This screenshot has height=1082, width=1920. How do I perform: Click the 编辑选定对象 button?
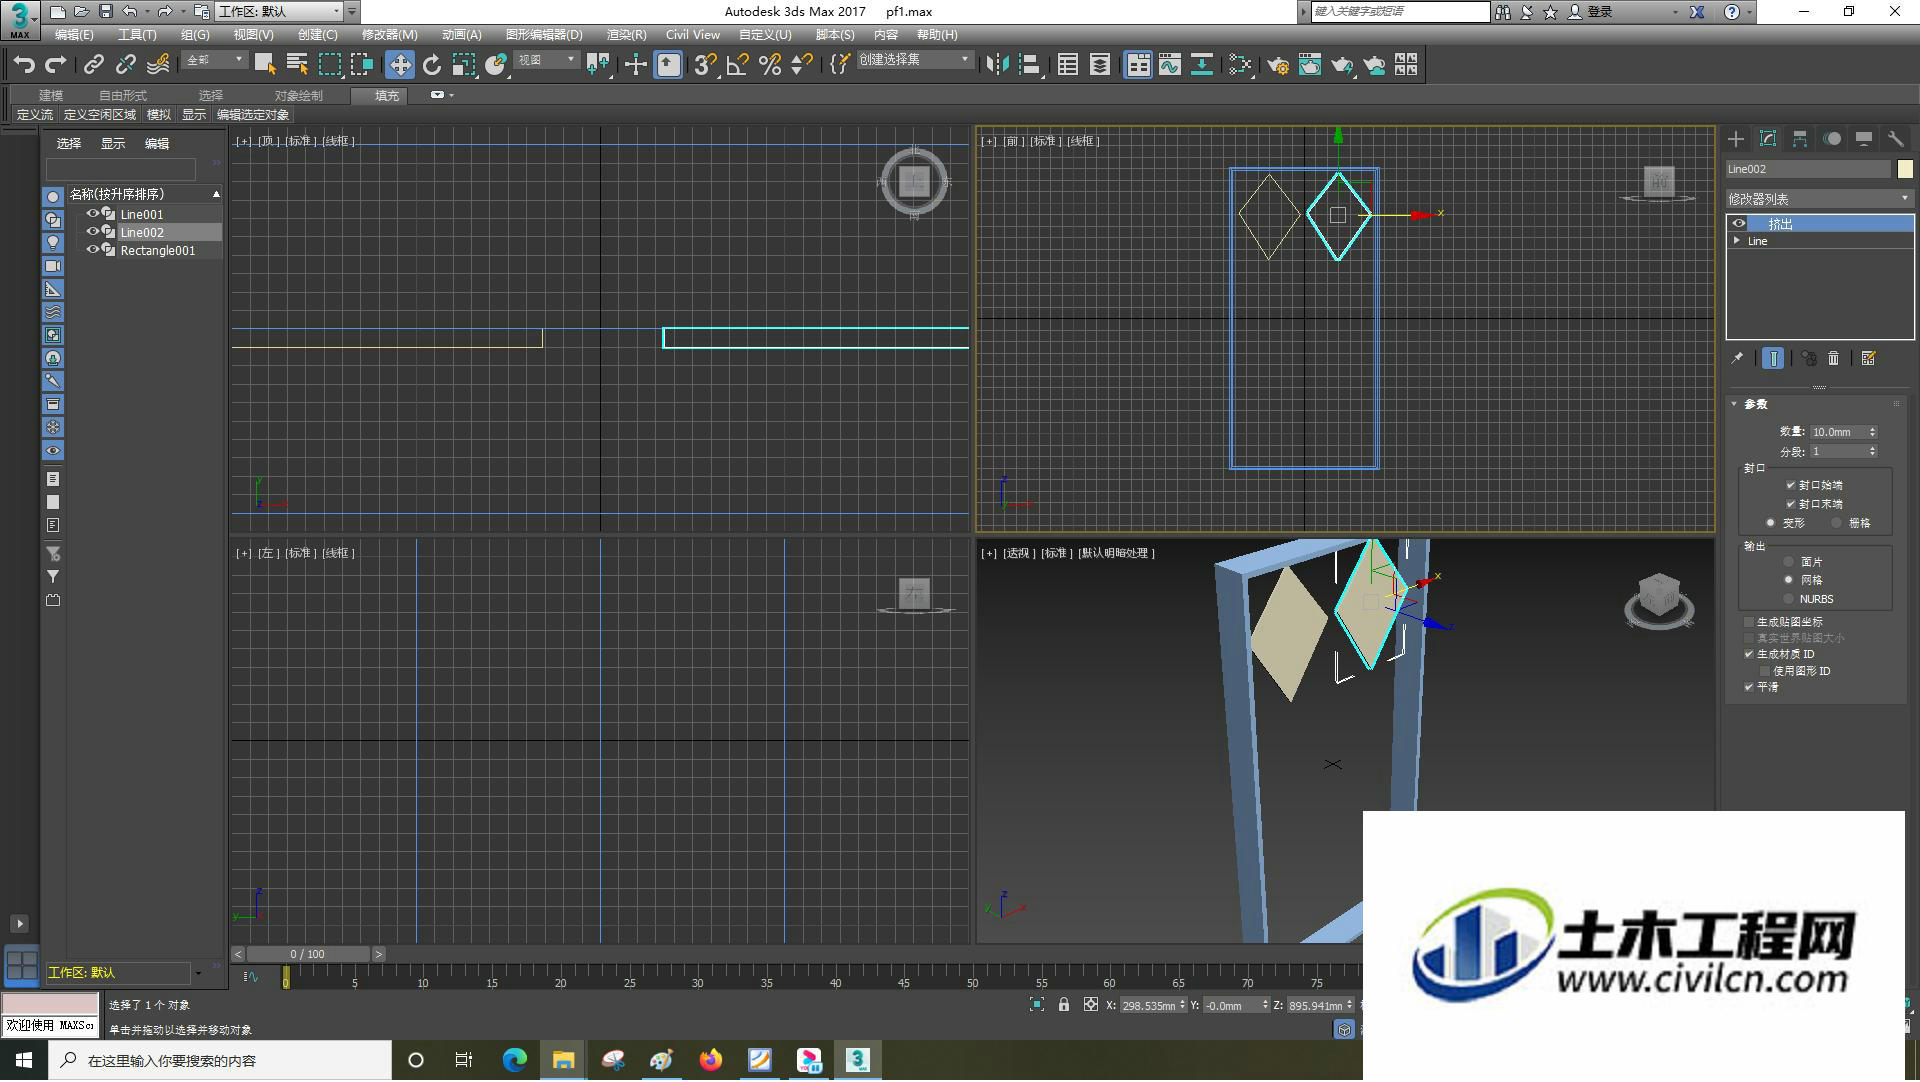click(253, 115)
